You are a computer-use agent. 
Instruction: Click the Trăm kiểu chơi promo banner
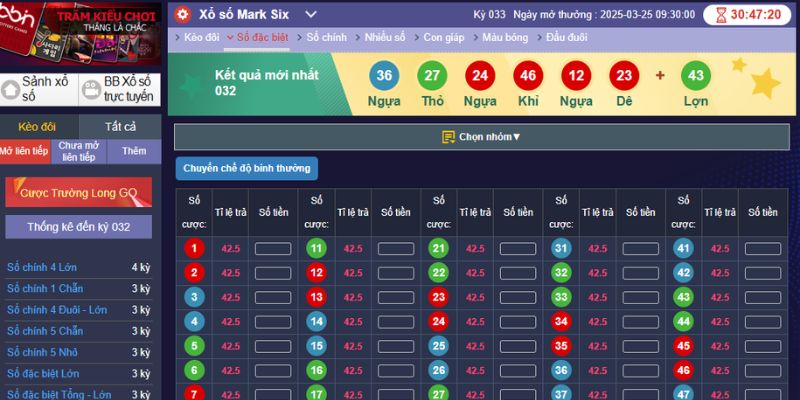pyautogui.click(x=81, y=33)
